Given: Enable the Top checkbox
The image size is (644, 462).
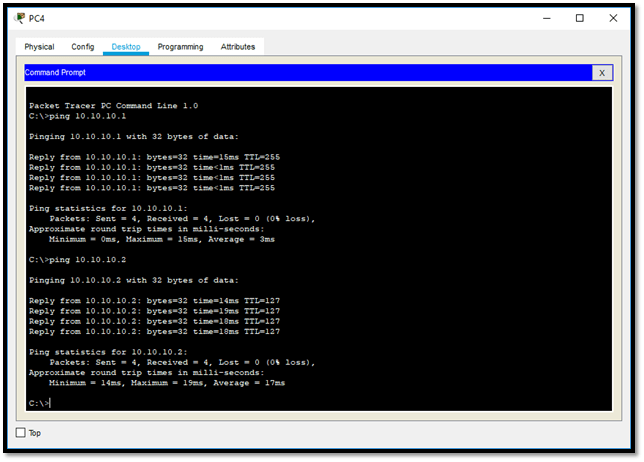Looking at the screenshot, I should click(21, 433).
